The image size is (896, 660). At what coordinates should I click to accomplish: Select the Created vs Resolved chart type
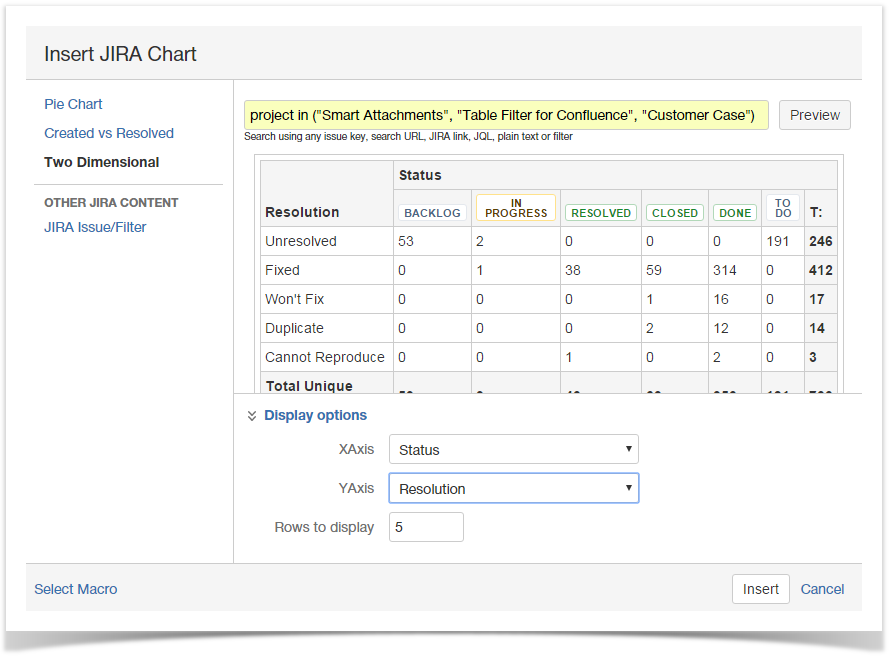(x=108, y=133)
